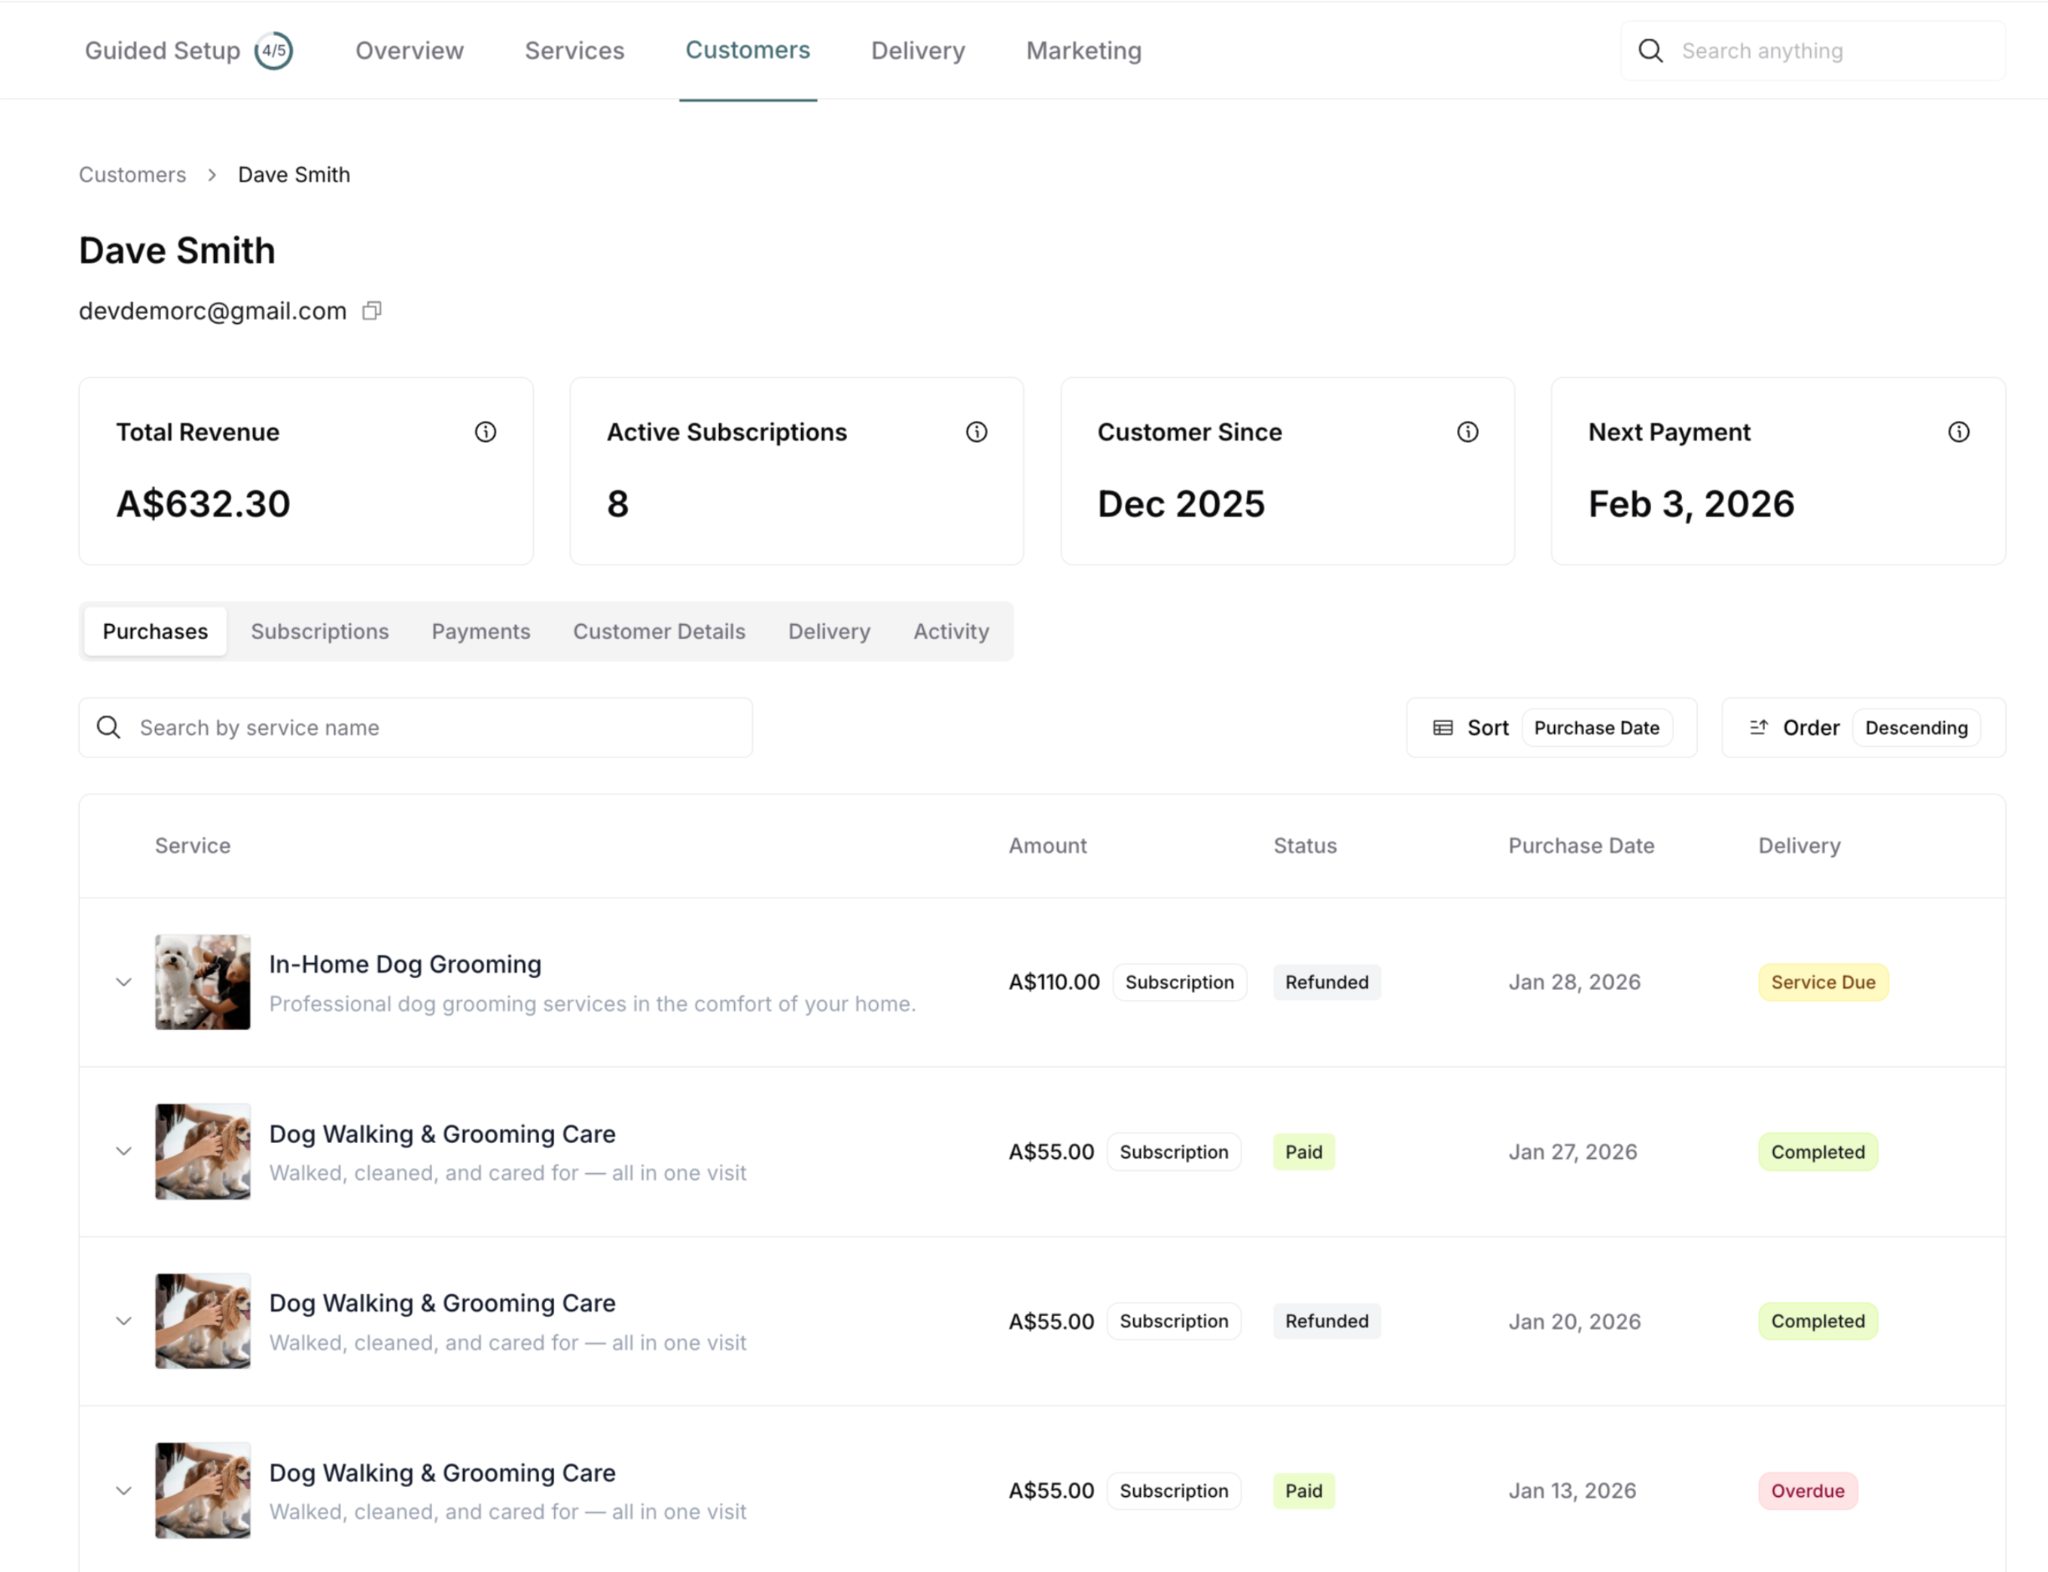Switch to the Subscriptions tab
This screenshot has width=2048, height=1572.
319,632
